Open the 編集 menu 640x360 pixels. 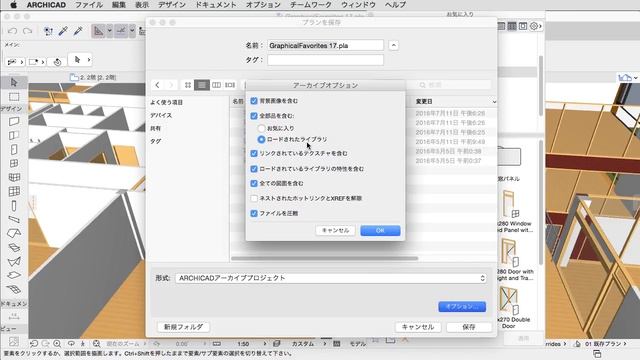pyautogui.click(x=119, y=5)
